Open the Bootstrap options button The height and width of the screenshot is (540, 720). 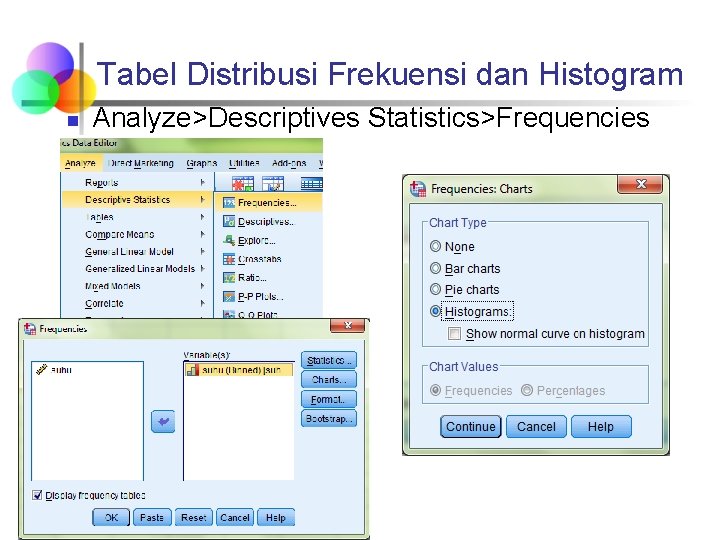[329, 419]
